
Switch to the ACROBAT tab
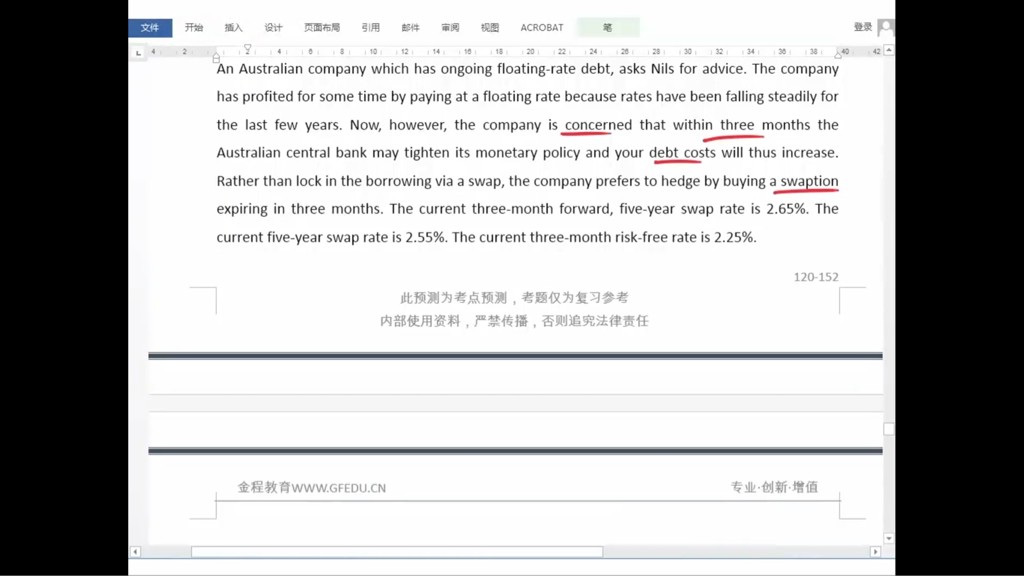click(541, 27)
